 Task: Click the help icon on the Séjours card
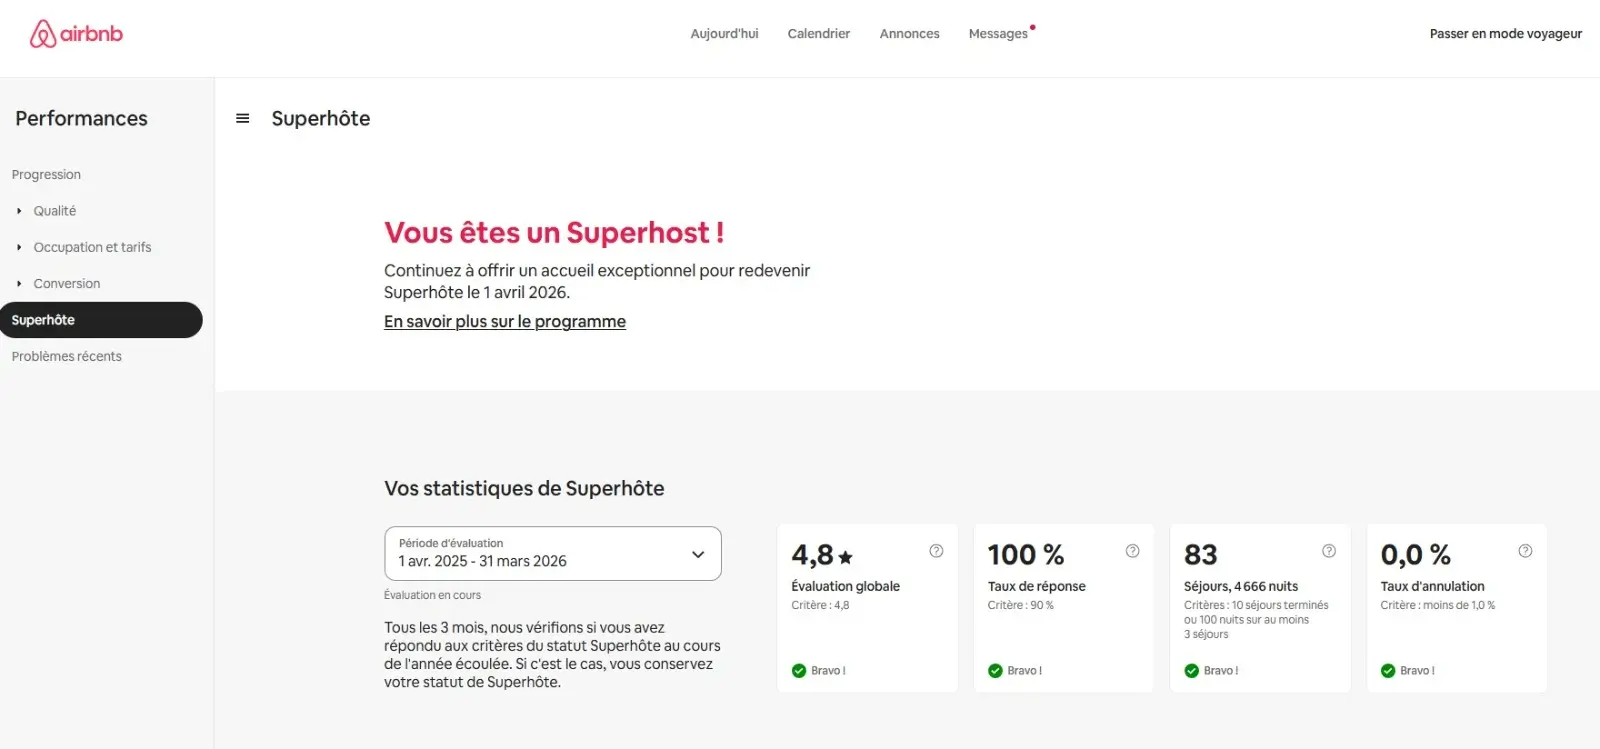point(1329,550)
